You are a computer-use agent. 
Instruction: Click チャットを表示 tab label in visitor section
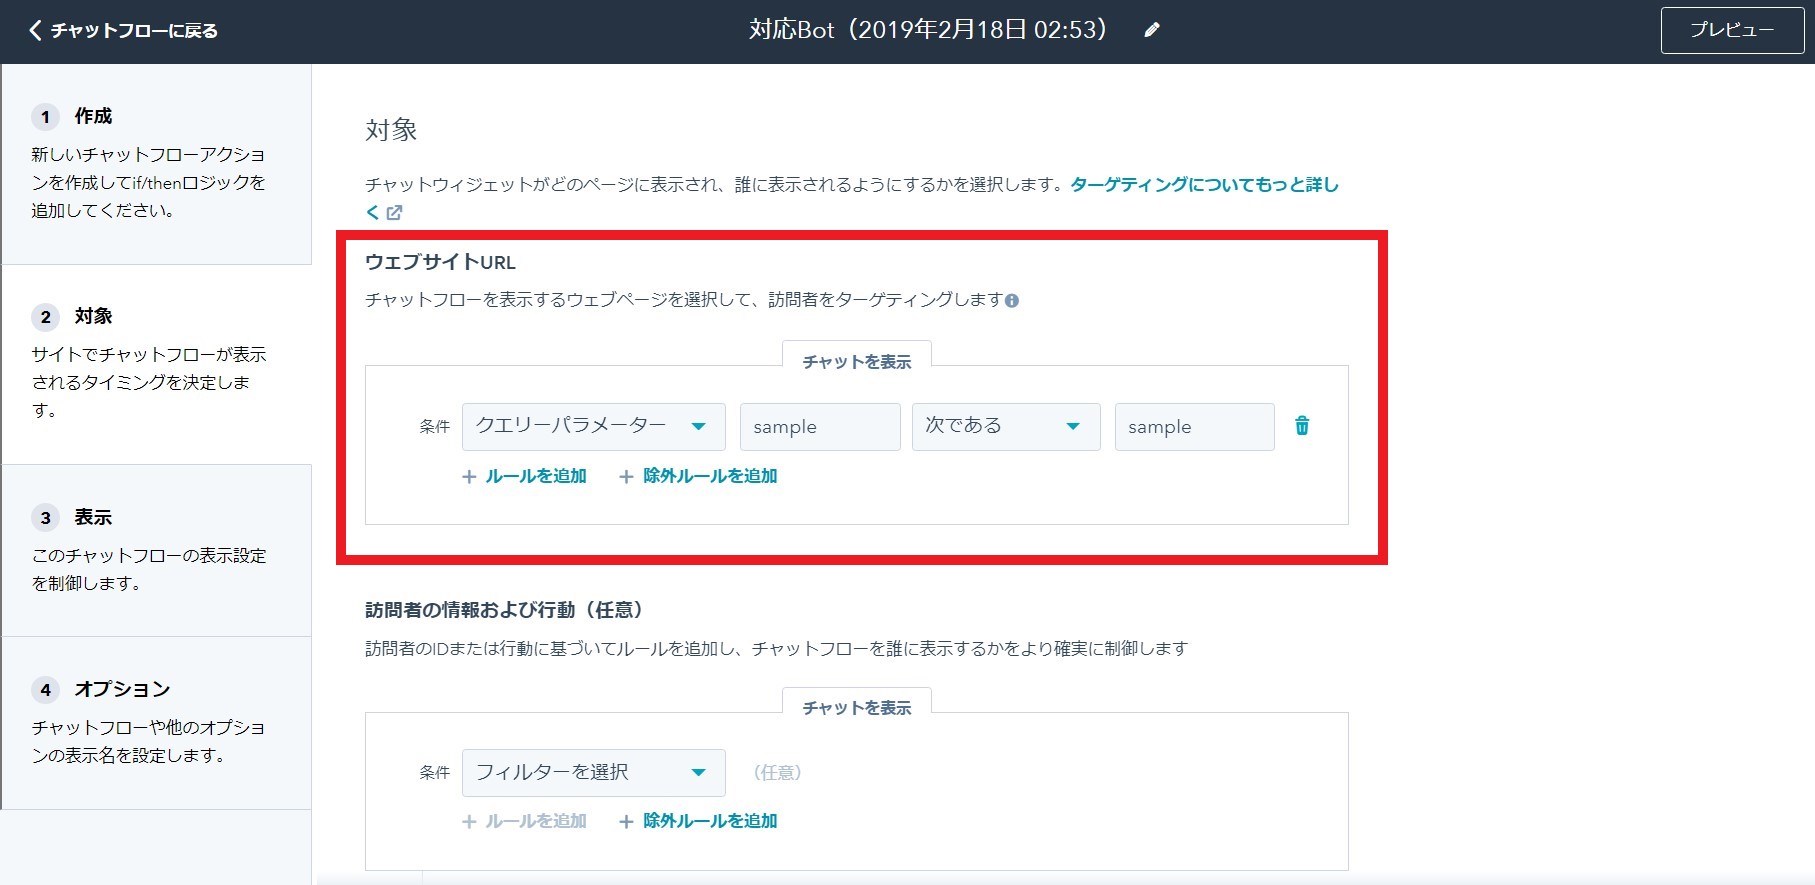pyautogui.click(x=857, y=708)
